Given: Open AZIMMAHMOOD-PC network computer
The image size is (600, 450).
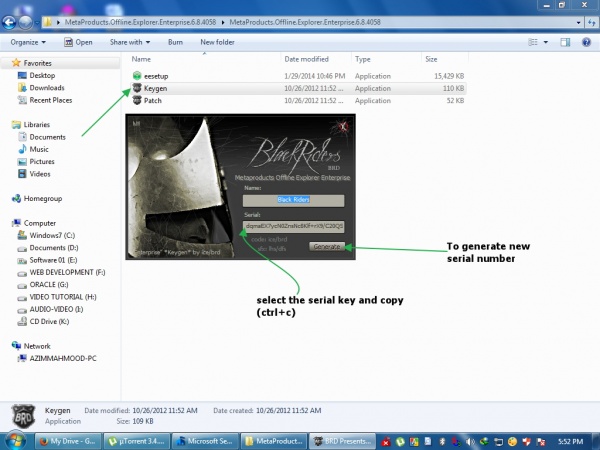Looking at the screenshot, I should point(63,358).
